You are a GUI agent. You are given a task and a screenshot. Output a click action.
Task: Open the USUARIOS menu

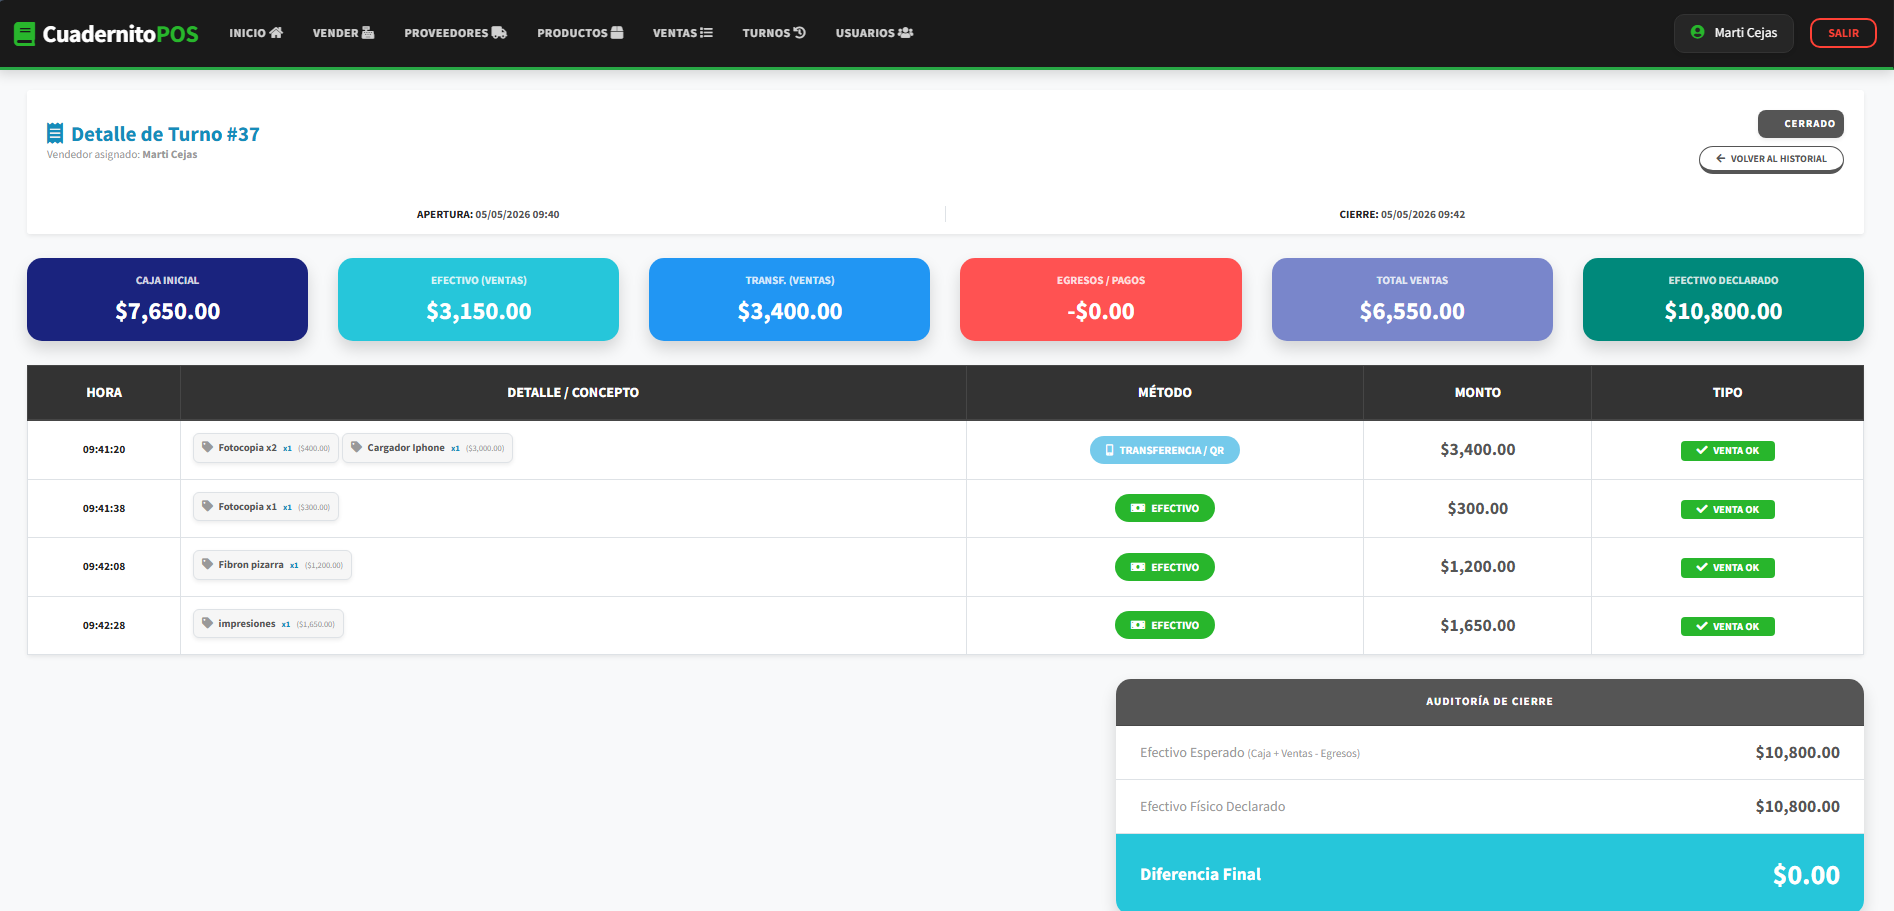tap(875, 33)
